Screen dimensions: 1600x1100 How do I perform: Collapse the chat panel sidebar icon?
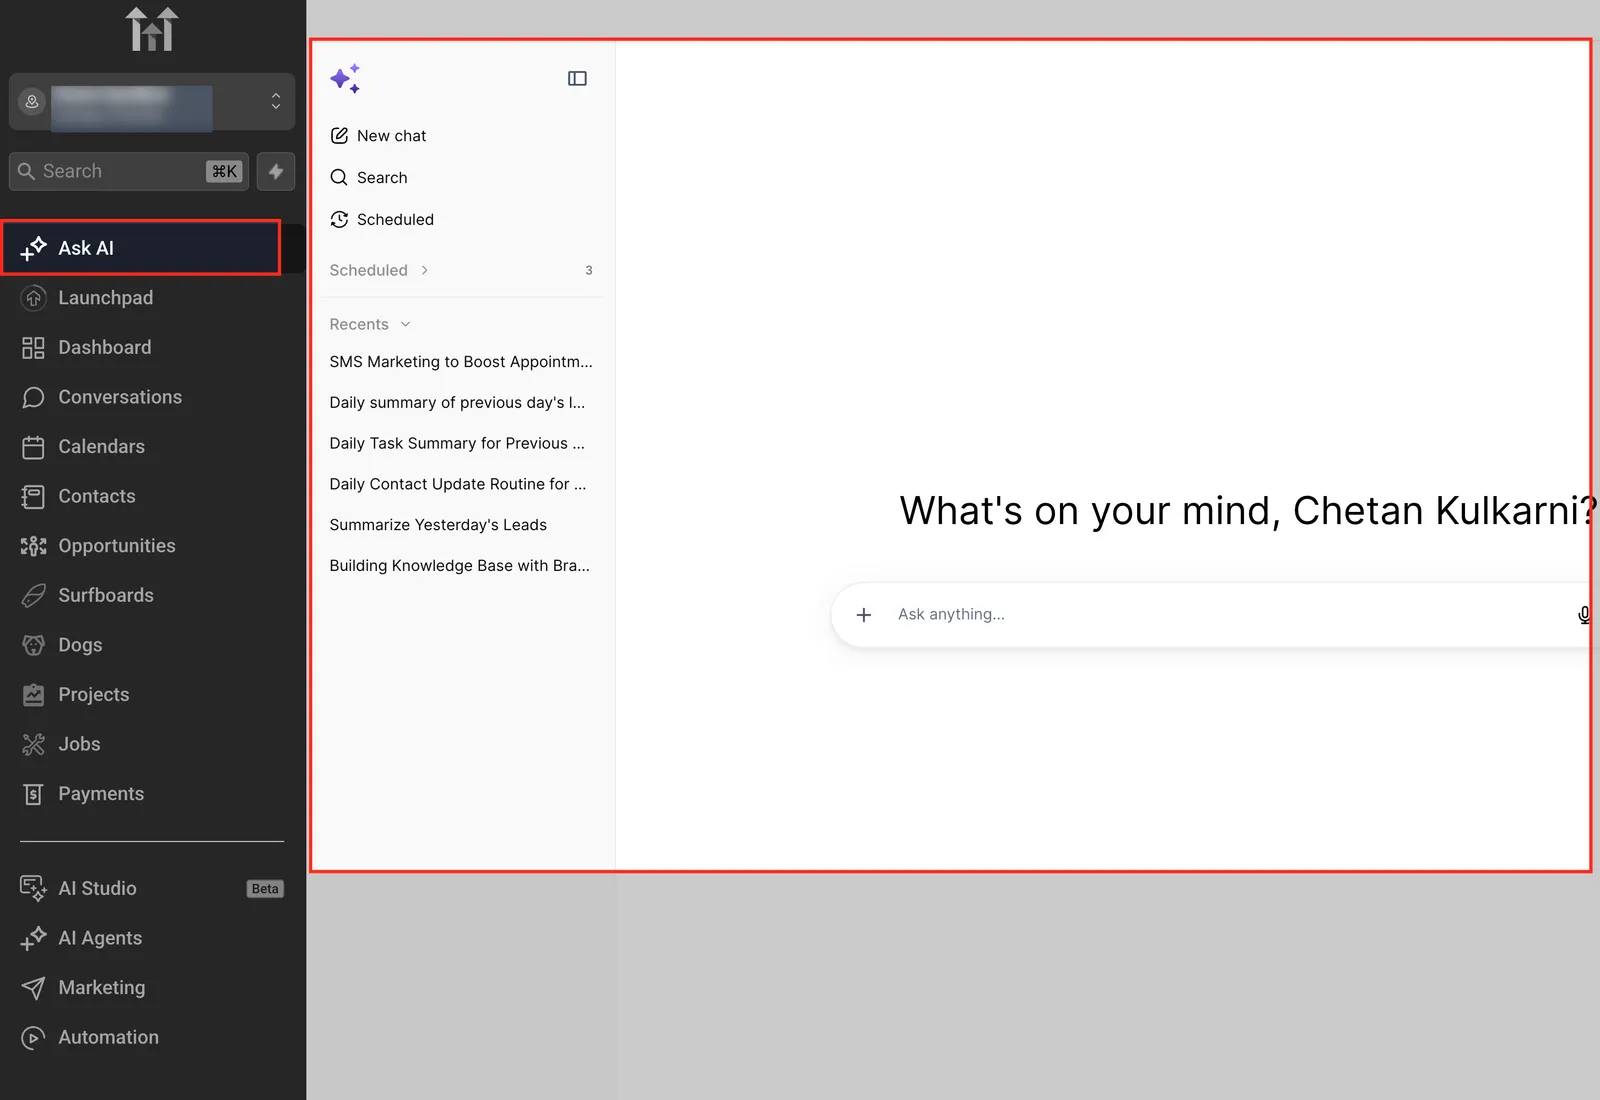coord(577,79)
